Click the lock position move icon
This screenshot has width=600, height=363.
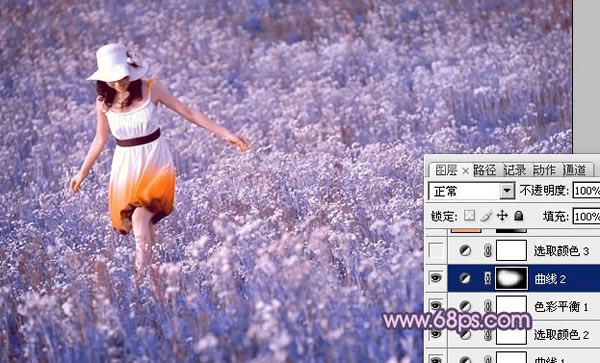click(502, 216)
